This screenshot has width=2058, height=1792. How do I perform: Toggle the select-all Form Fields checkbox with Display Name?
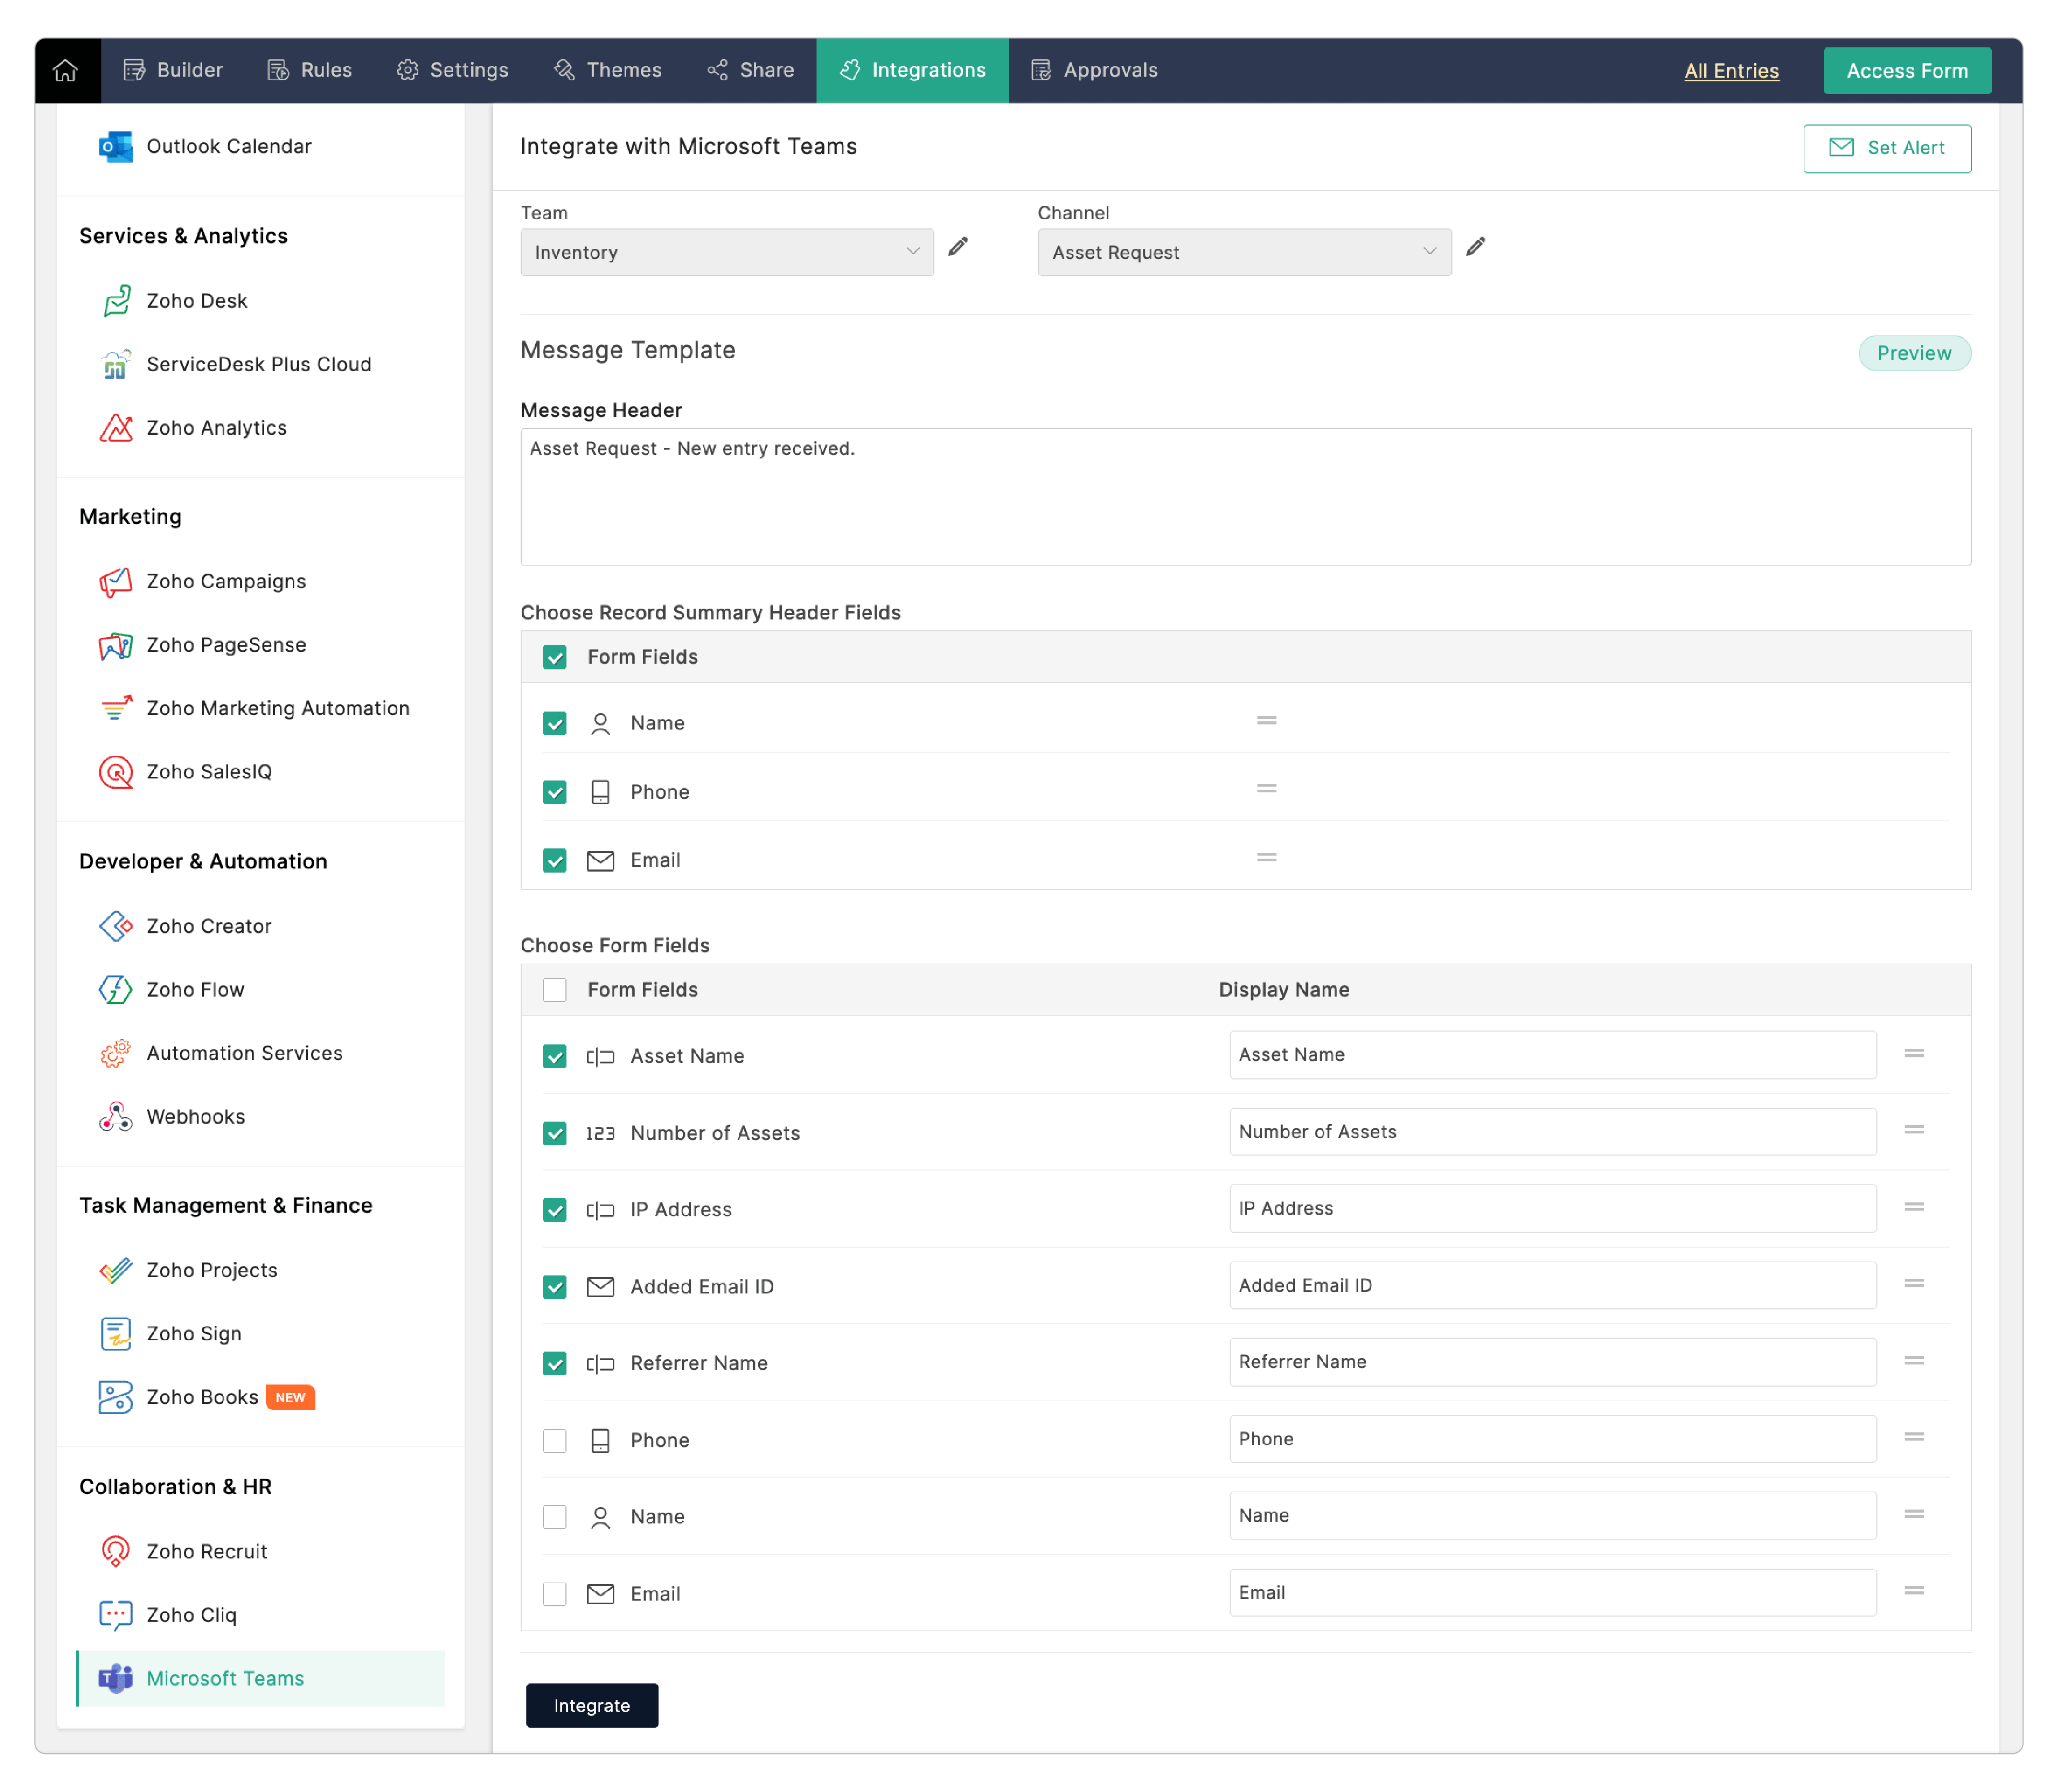pos(554,989)
